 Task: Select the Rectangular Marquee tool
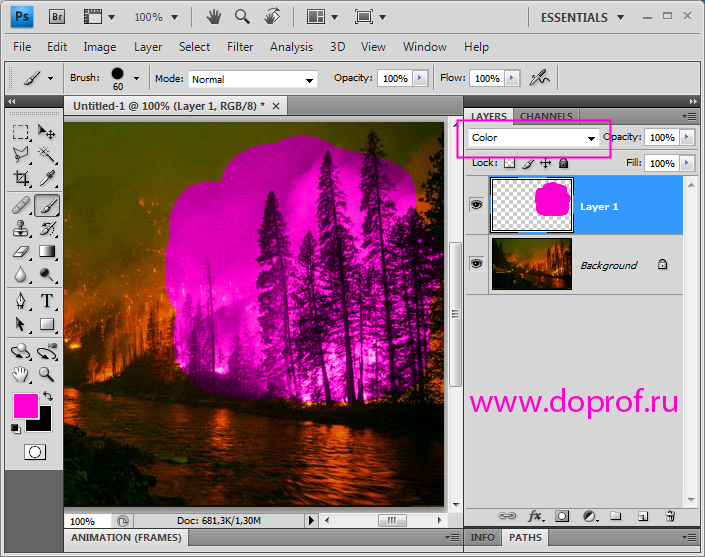[21, 132]
